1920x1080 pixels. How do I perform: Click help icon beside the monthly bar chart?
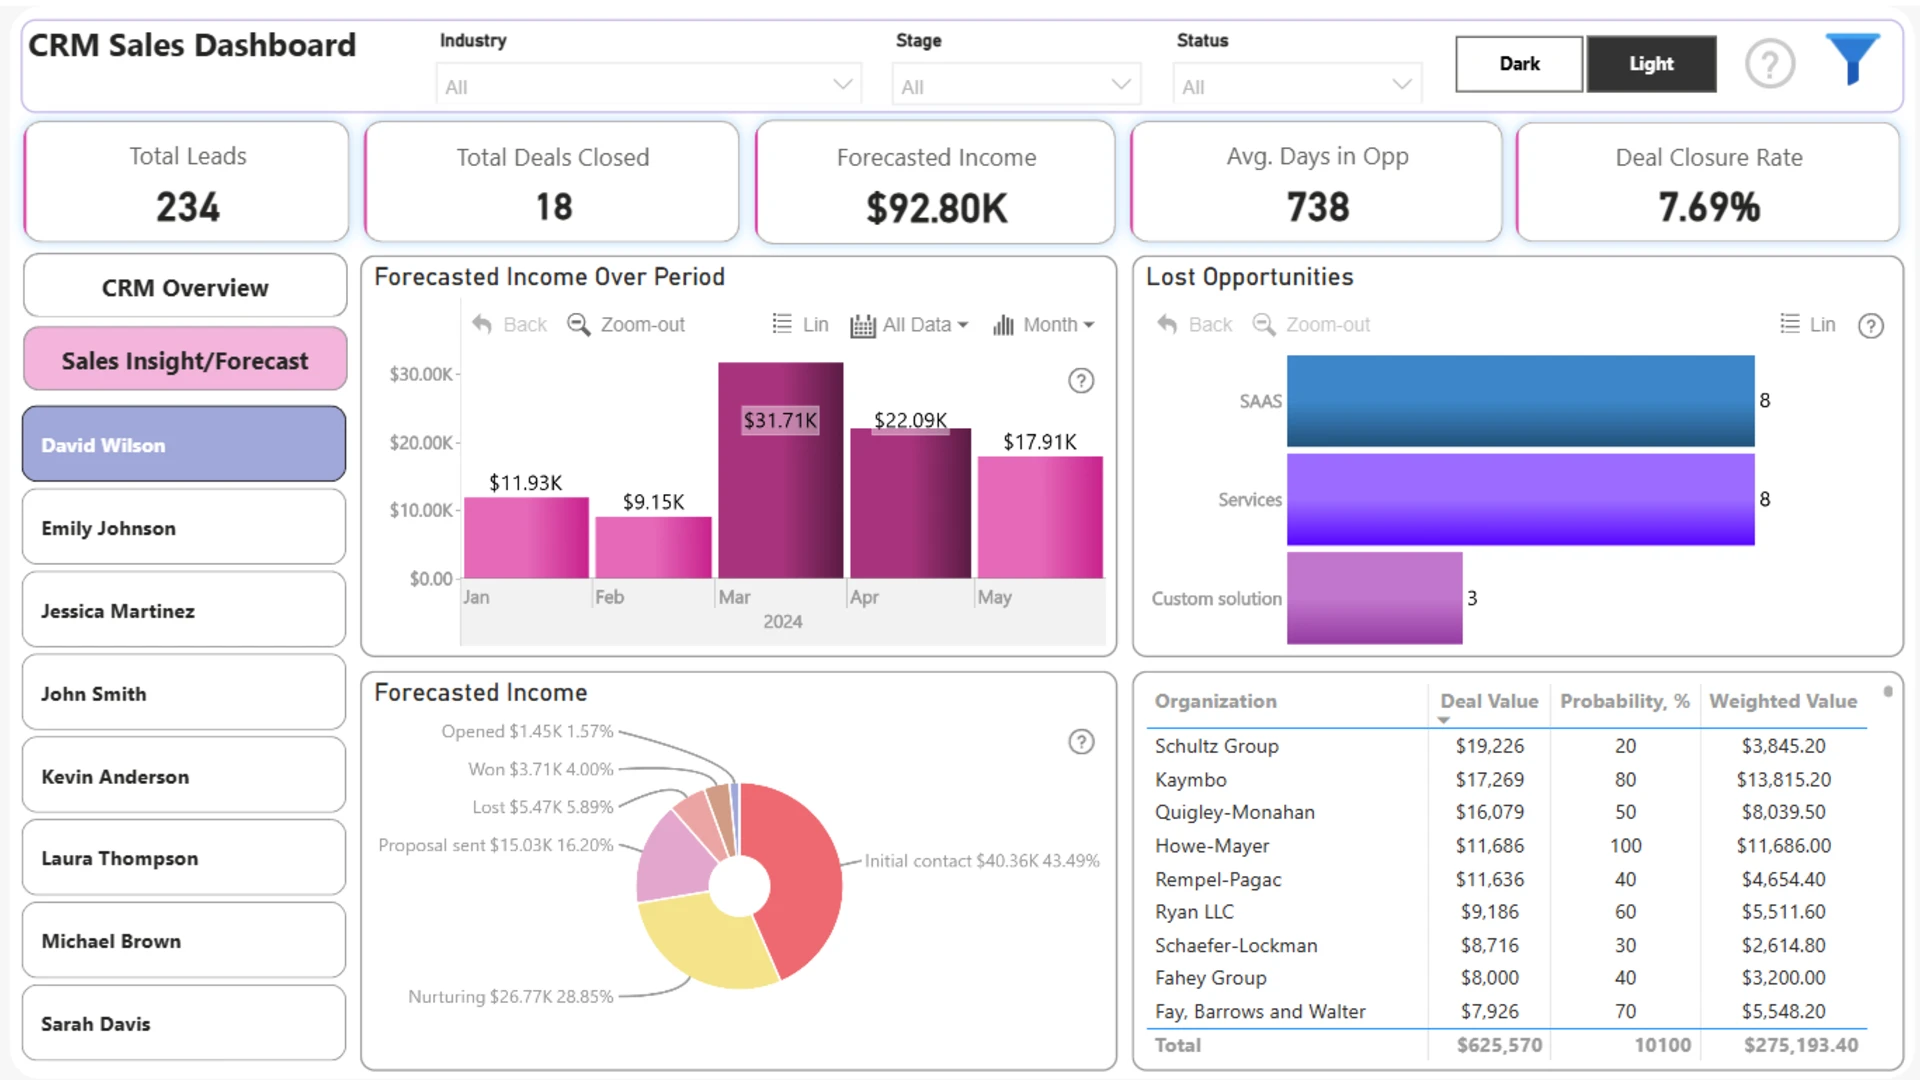[x=1081, y=381]
